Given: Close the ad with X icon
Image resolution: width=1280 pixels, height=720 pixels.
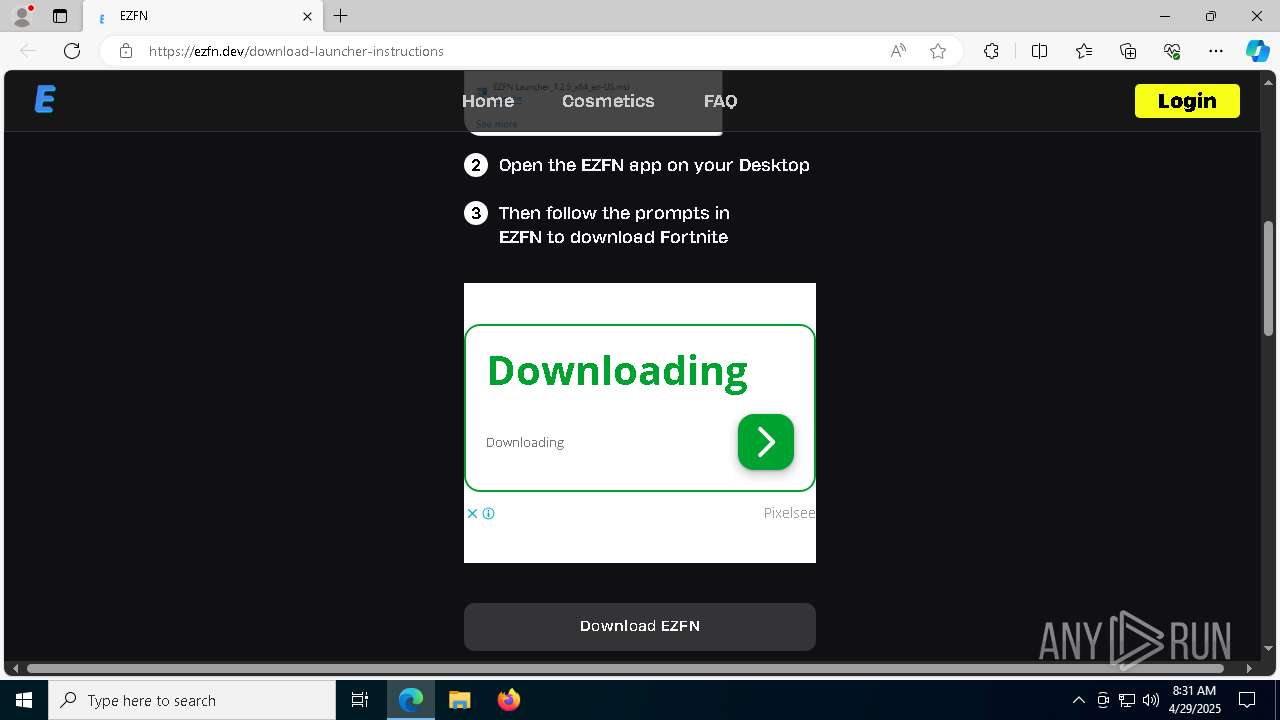Looking at the screenshot, I should 472,514.
